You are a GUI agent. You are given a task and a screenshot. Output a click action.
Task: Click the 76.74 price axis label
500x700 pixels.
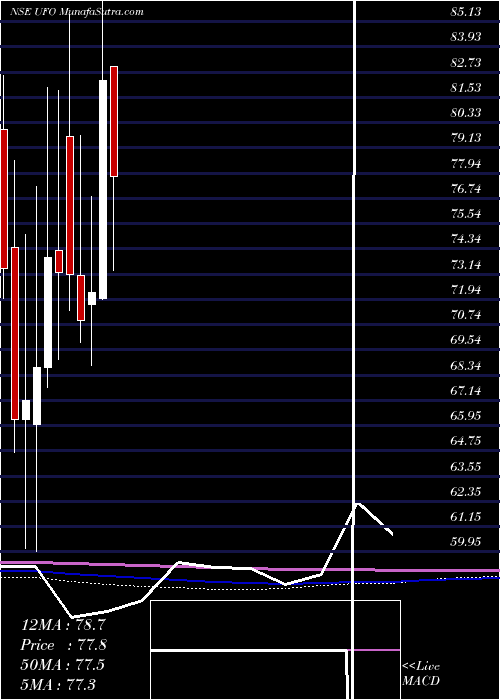pyautogui.click(x=466, y=189)
